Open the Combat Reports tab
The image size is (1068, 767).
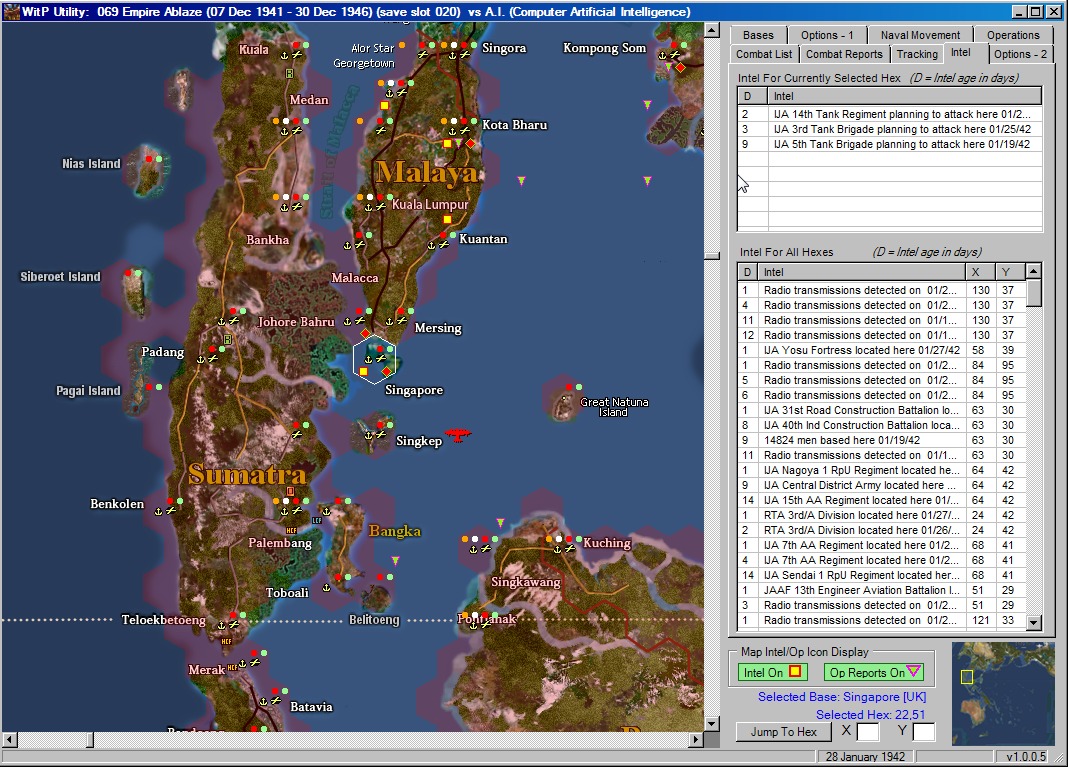844,54
